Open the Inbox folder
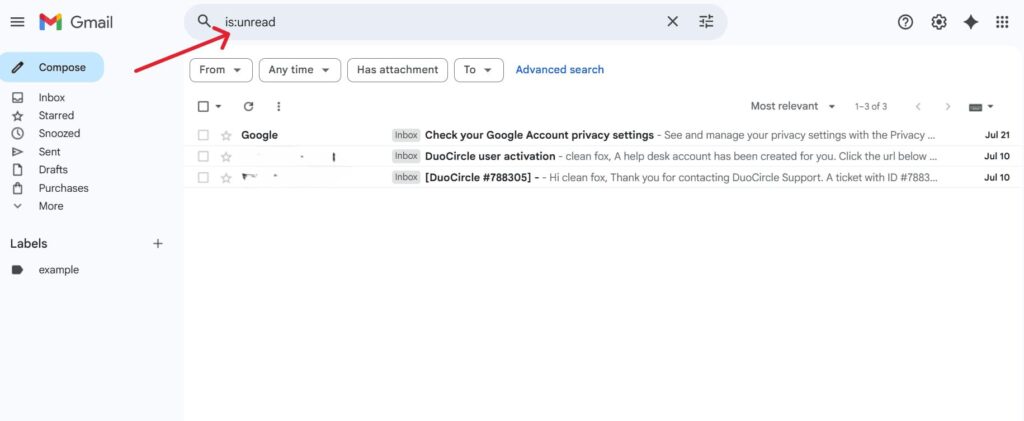Screen dimensions: 1024x421 click(51, 97)
